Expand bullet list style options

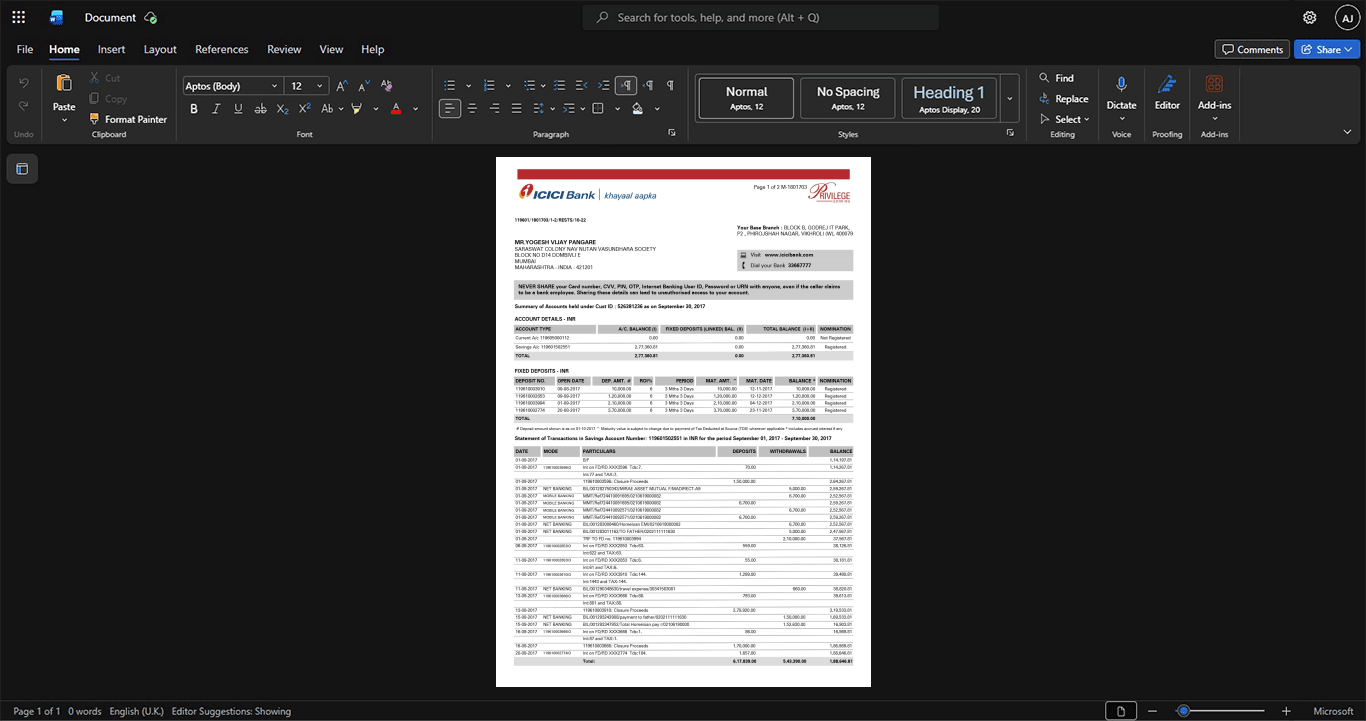[468, 86]
